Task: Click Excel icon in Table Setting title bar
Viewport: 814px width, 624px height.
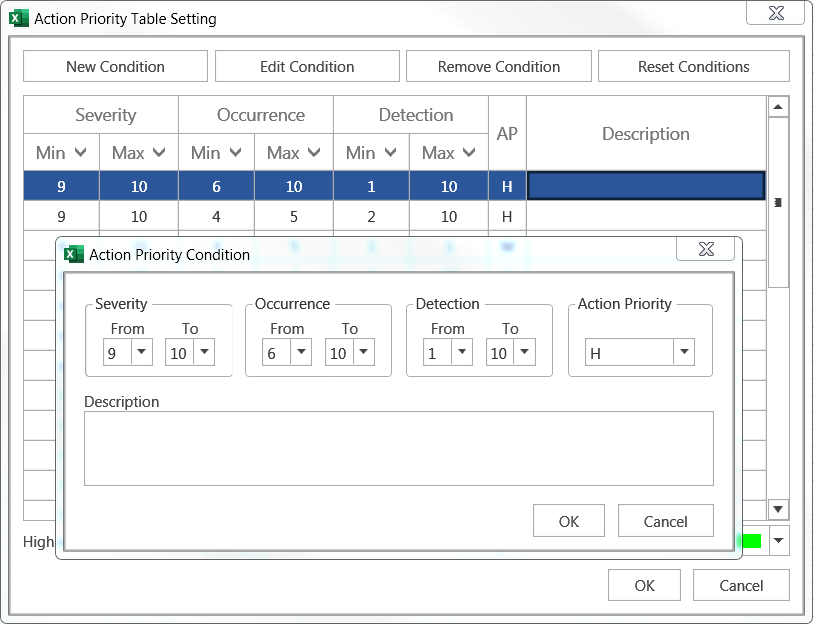Action: (x=19, y=18)
